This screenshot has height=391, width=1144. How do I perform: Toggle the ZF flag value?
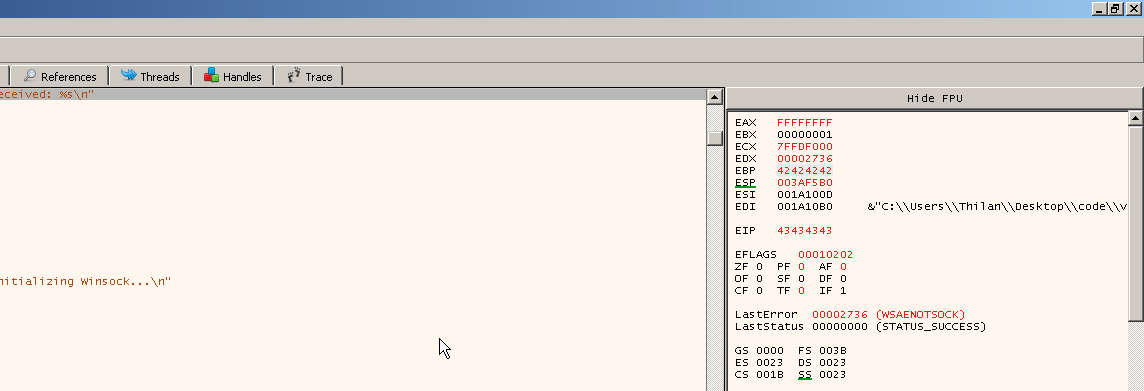pos(760,266)
